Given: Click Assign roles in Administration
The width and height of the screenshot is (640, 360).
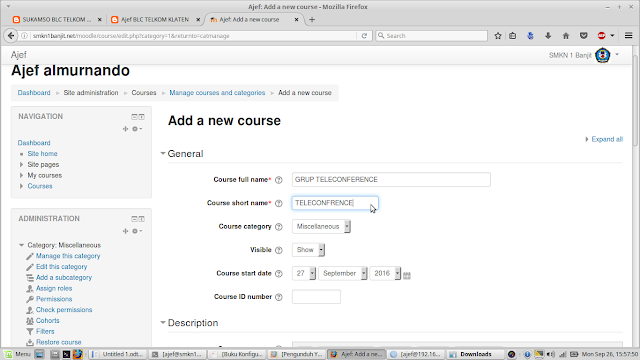Looking at the screenshot, I should tap(54, 288).
